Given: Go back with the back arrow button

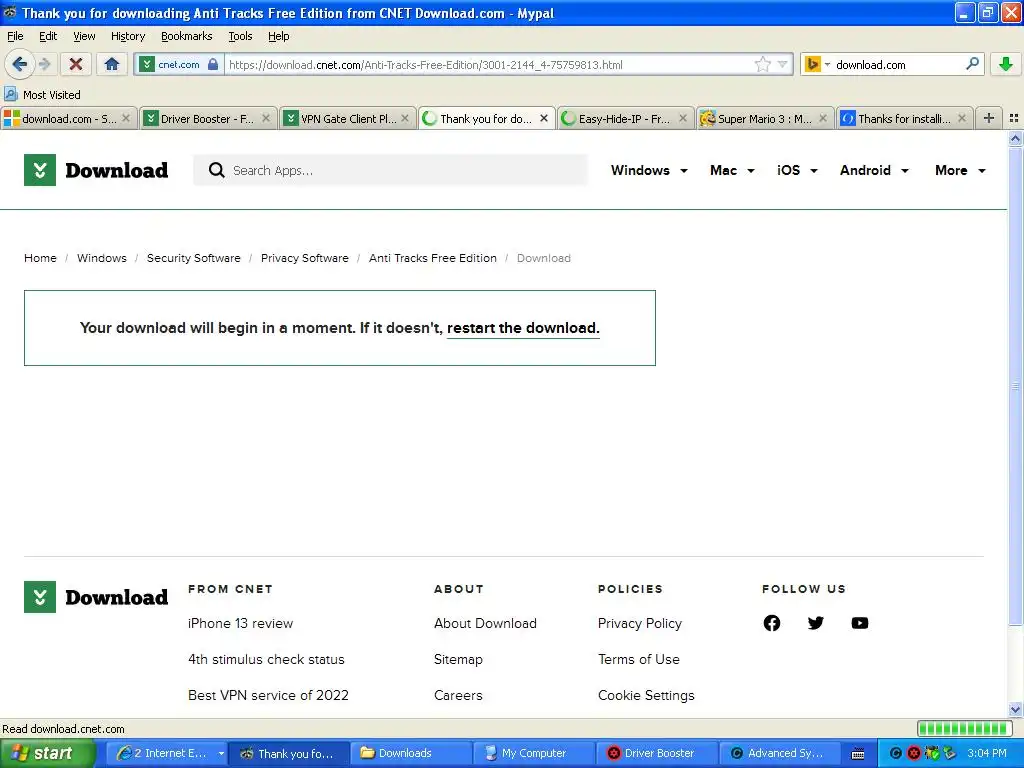Looking at the screenshot, I should [x=20, y=64].
